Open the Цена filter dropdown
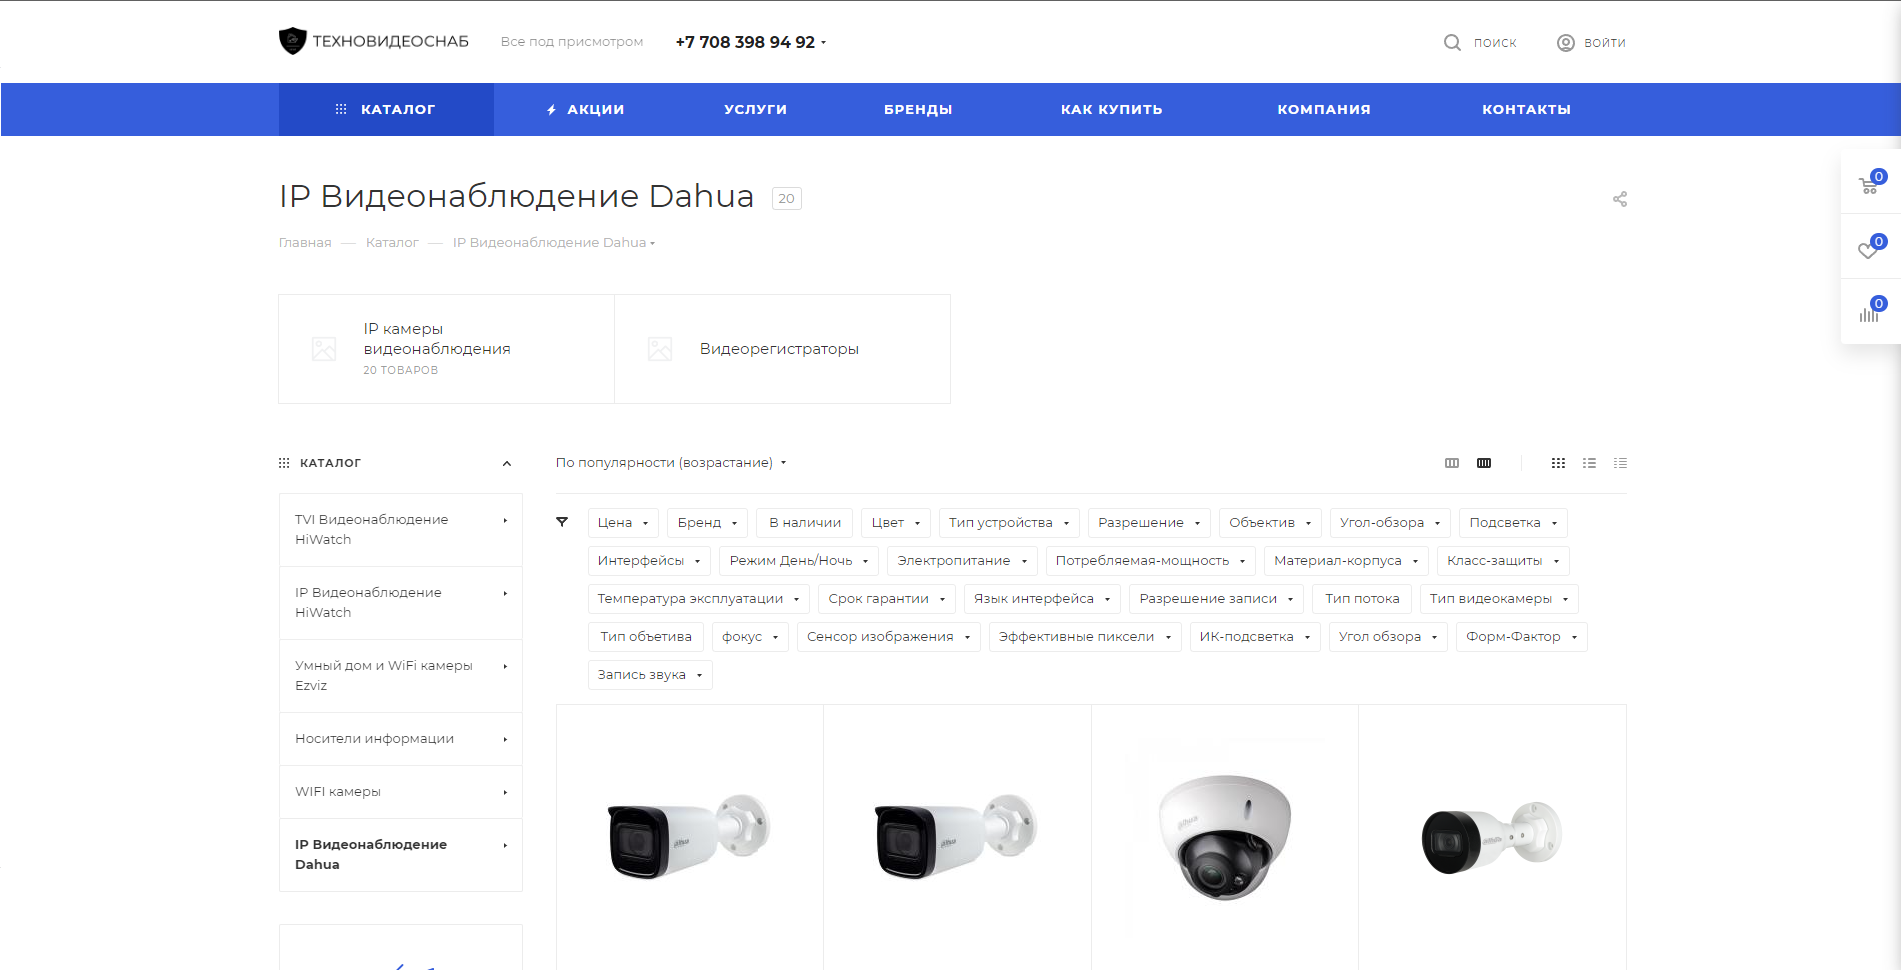 click(623, 523)
